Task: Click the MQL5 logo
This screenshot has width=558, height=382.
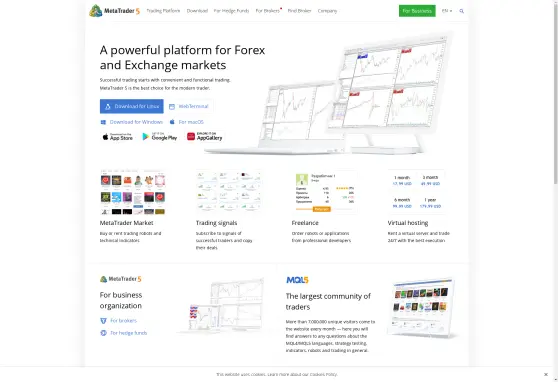Action: pyautogui.click(x=297, y=280)
